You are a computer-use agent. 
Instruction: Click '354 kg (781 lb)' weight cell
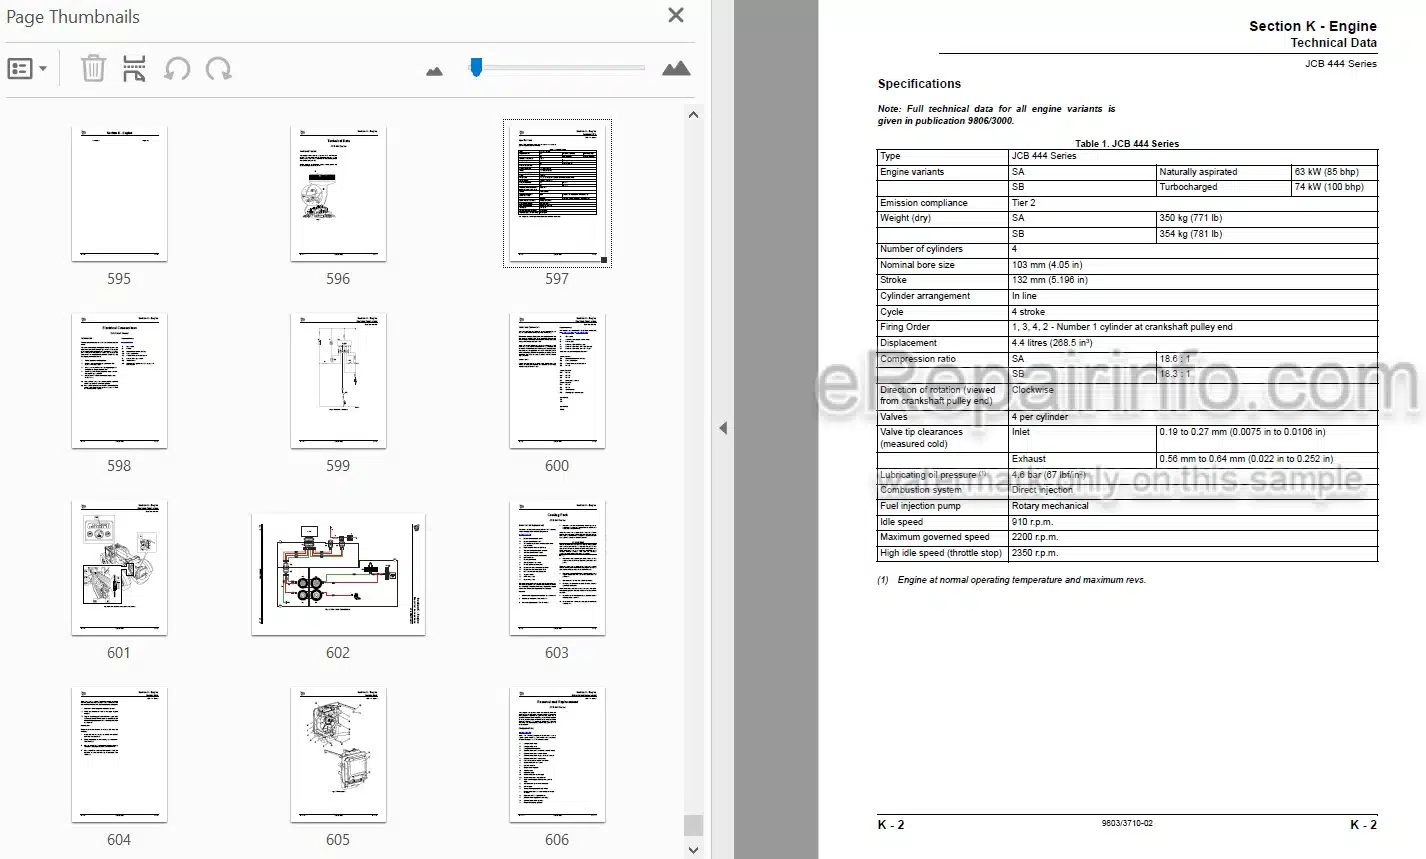click(x=1190, y=234)
